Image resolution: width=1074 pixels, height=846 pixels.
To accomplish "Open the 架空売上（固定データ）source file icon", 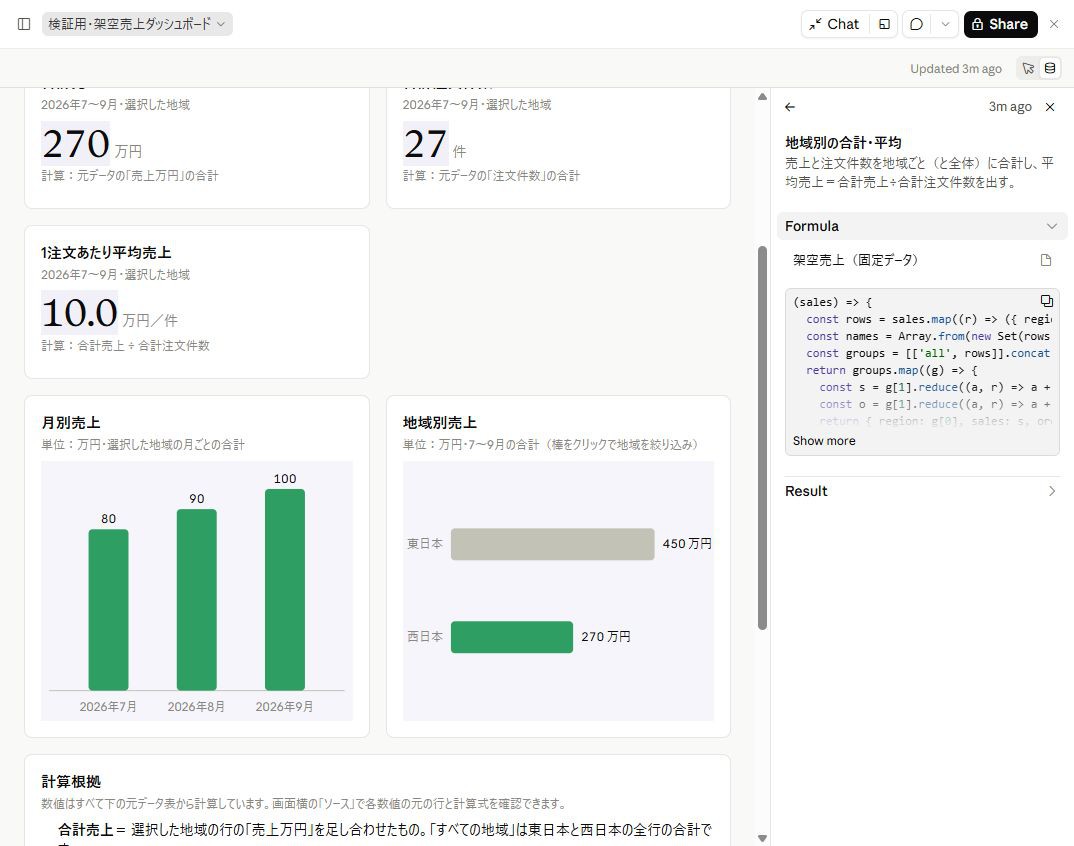I will (x=1046, y=260).
